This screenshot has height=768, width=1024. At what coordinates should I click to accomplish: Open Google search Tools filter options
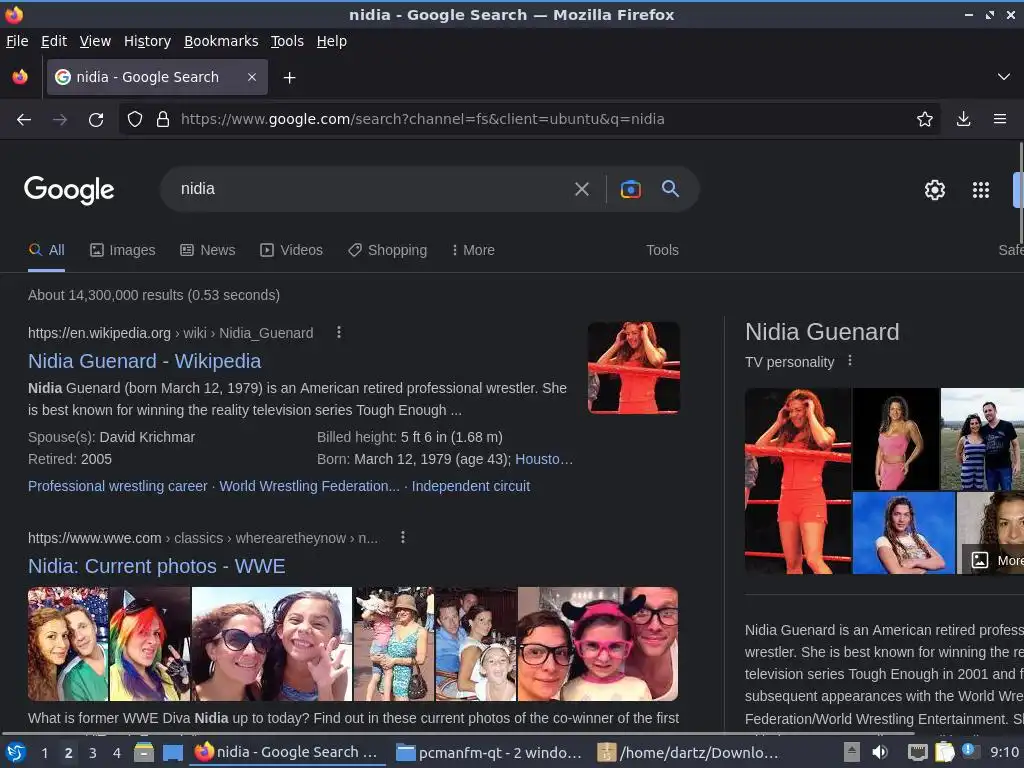tap(662, 250)
